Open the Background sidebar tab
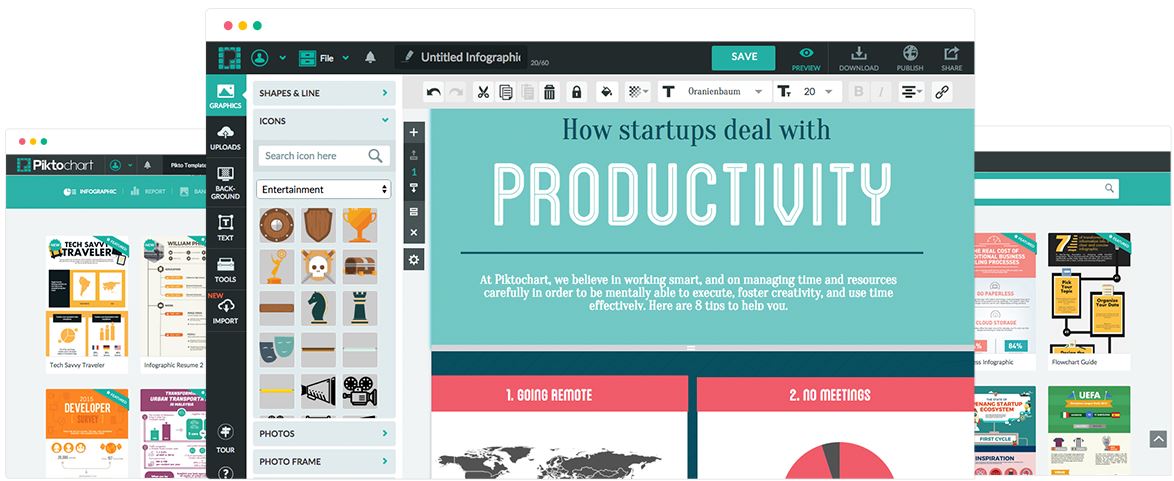 (x=225, y=183)
